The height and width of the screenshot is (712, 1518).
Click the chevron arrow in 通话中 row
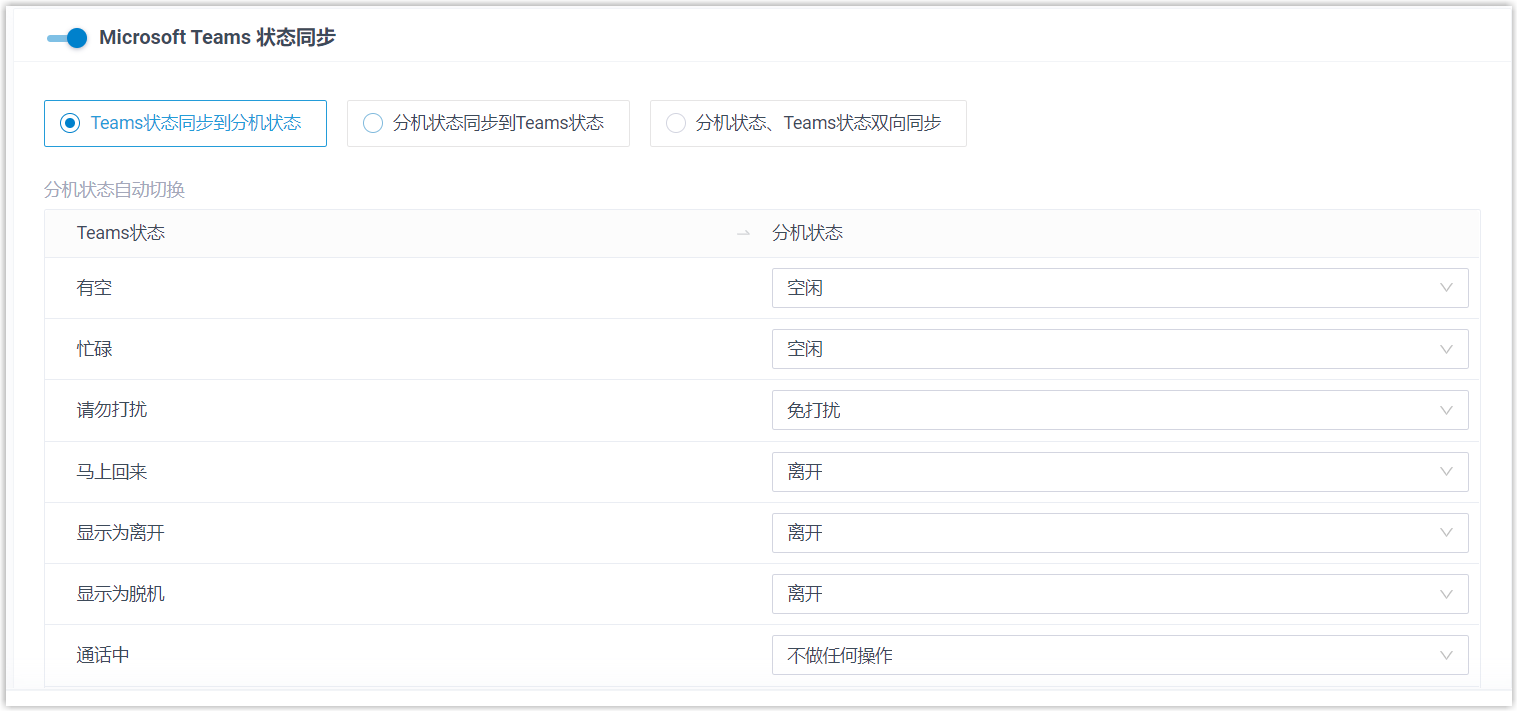coord(1446,656)
